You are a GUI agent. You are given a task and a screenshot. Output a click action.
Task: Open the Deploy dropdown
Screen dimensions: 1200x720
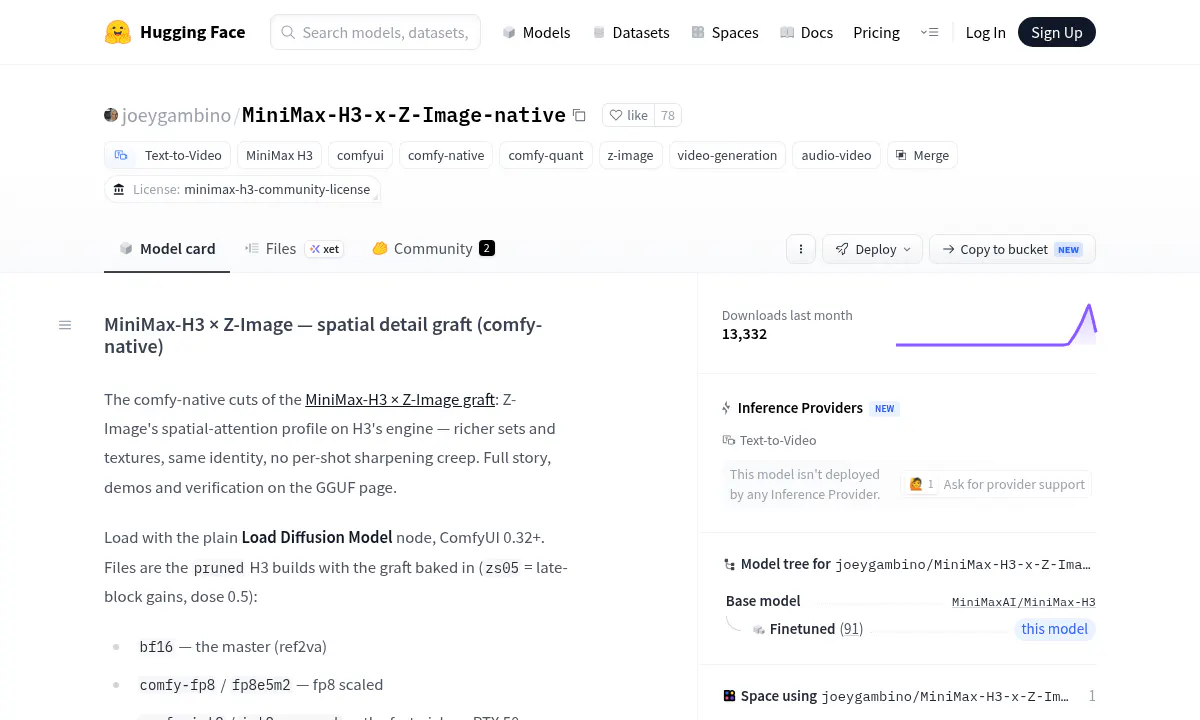click(x=872, y=249)
